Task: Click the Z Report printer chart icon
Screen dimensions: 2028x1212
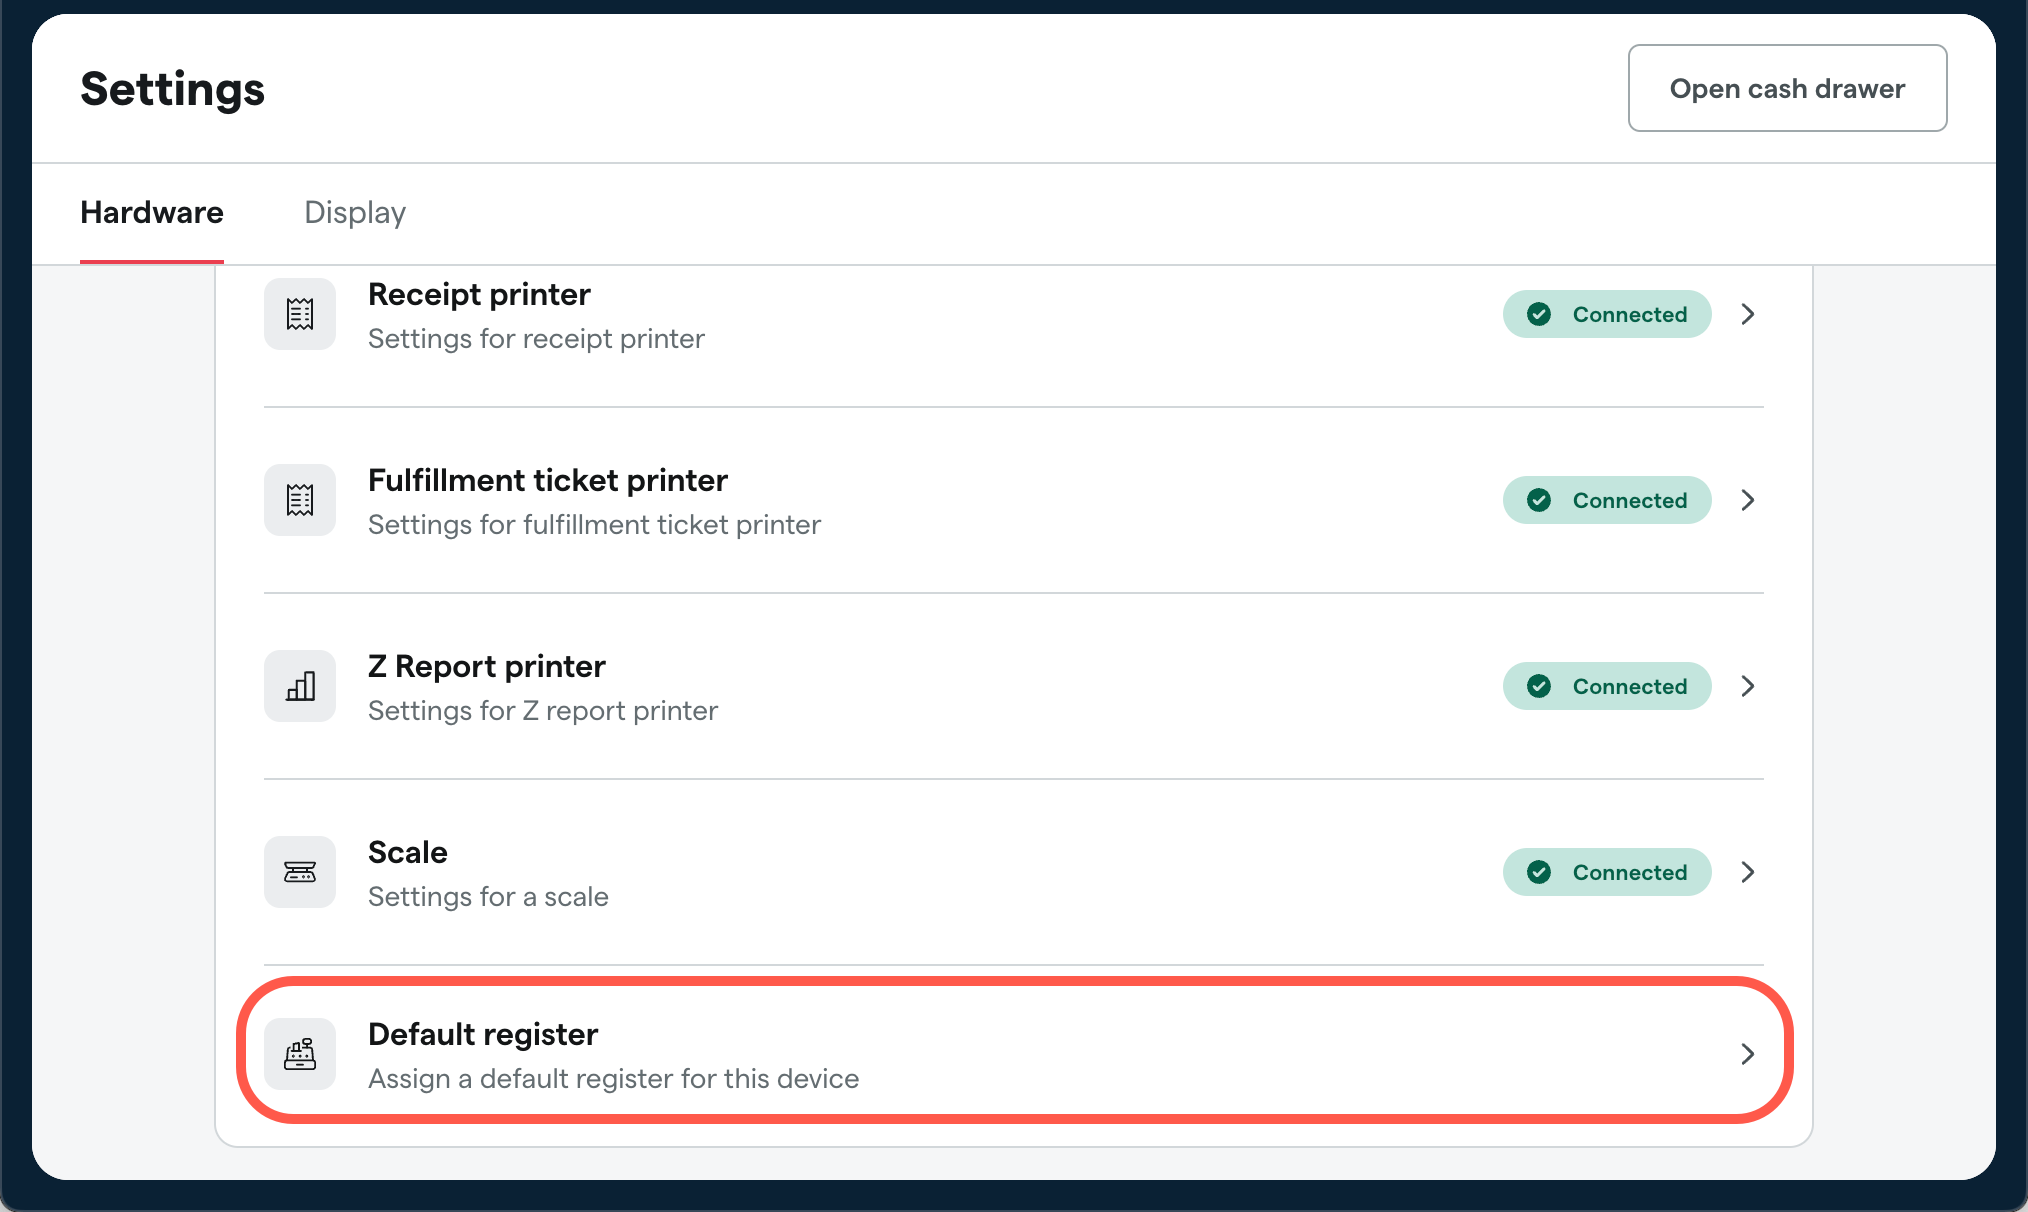Action: click(x=300, y=686)
